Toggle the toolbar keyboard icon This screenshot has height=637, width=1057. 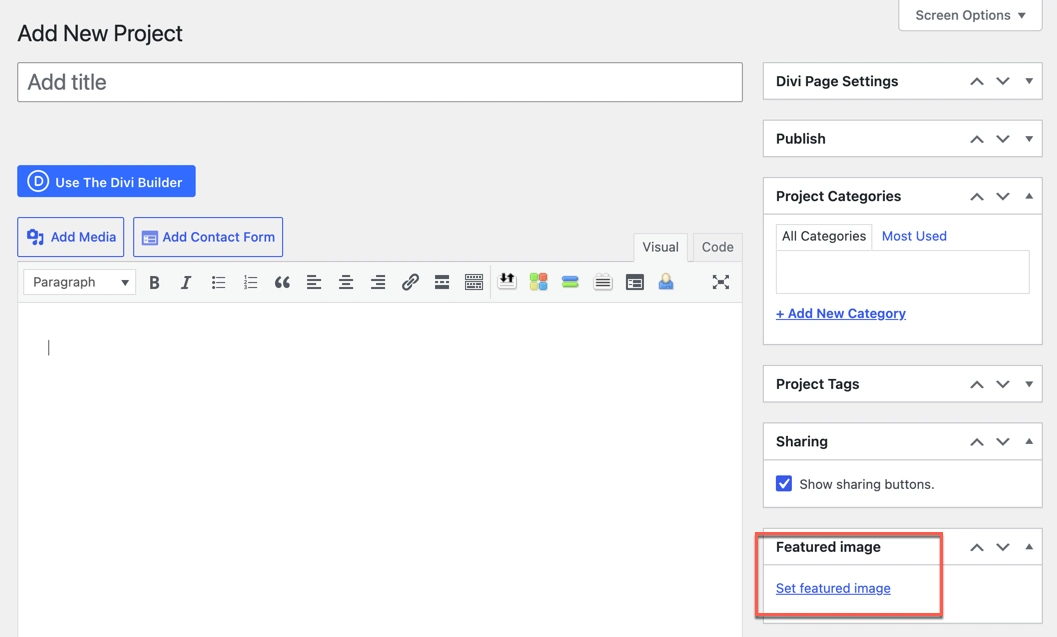pos(474,282)
